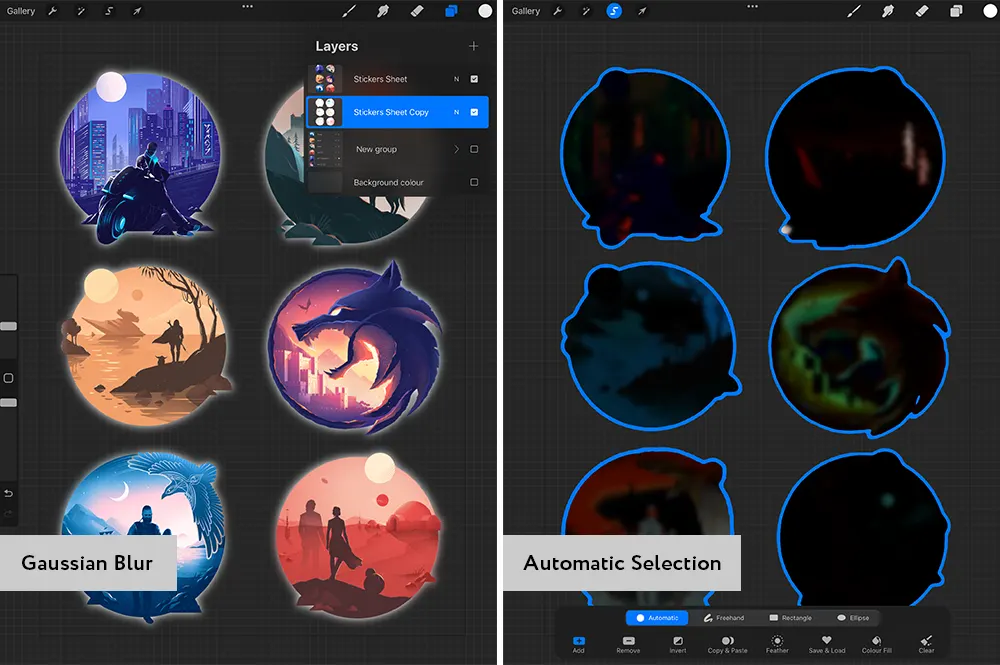Tap the Stickers Sheet Copy layer thumbnail
The height and width of the screenshot is (665, 1000).
[325, 112]
